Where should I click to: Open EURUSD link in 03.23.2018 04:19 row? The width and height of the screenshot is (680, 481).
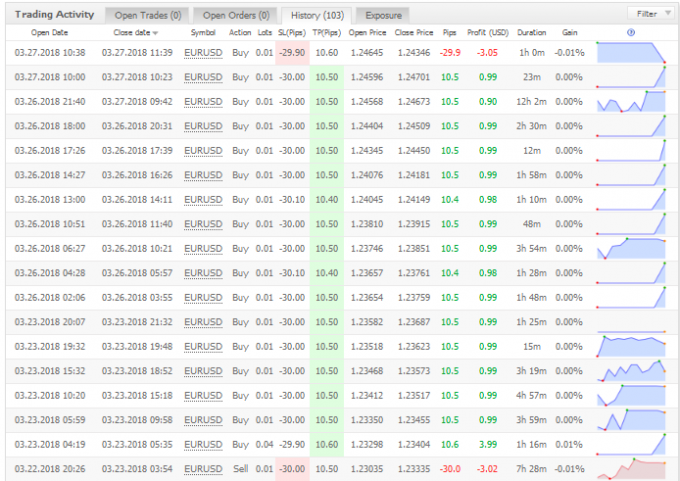(203, 445)
